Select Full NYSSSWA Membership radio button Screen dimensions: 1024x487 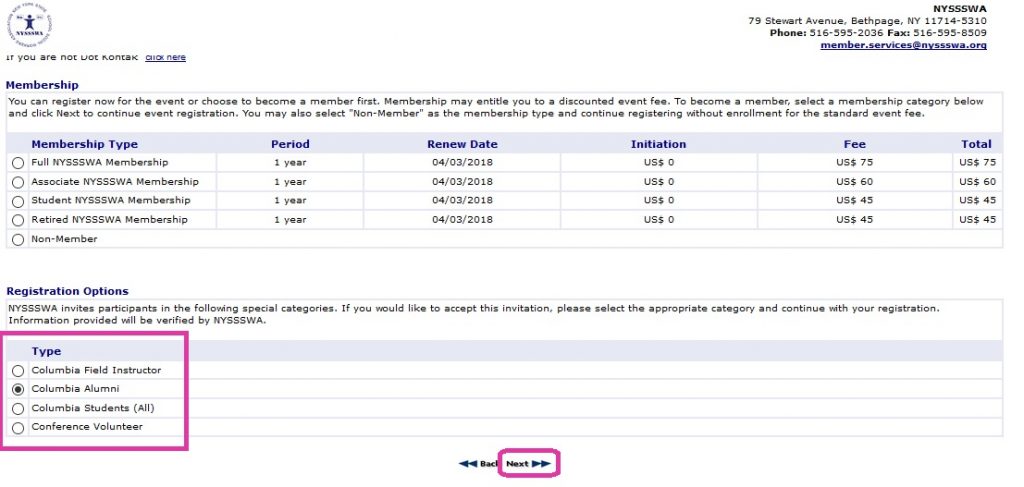point(17,163)
